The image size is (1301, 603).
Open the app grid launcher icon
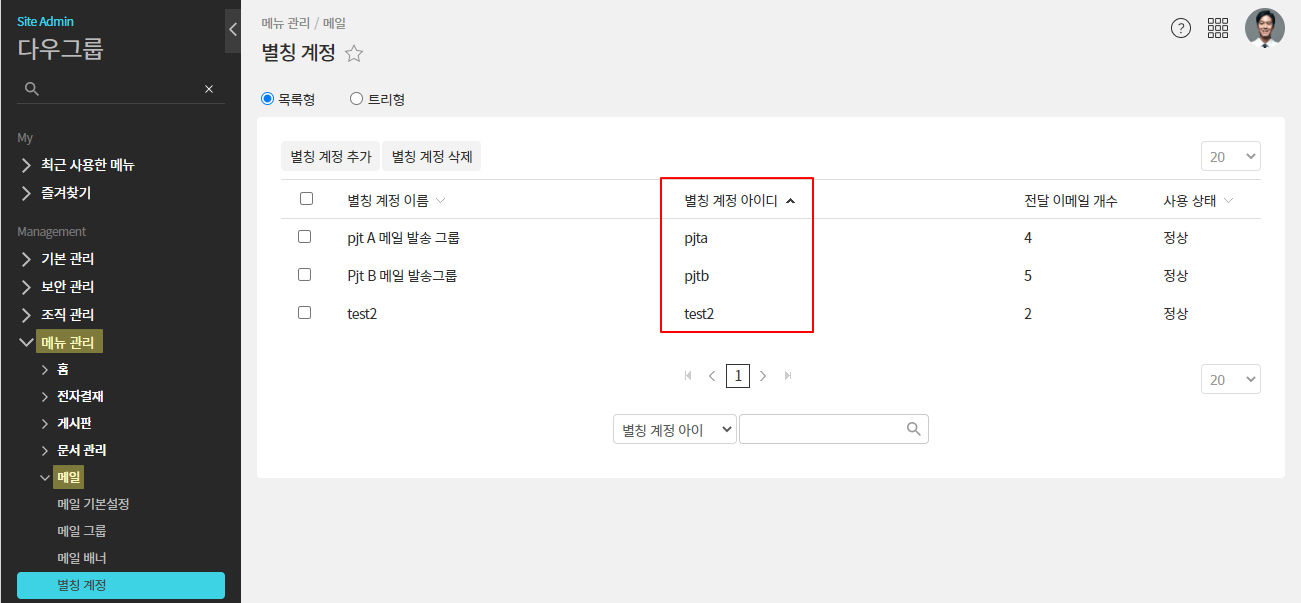tap(1218, 28)
